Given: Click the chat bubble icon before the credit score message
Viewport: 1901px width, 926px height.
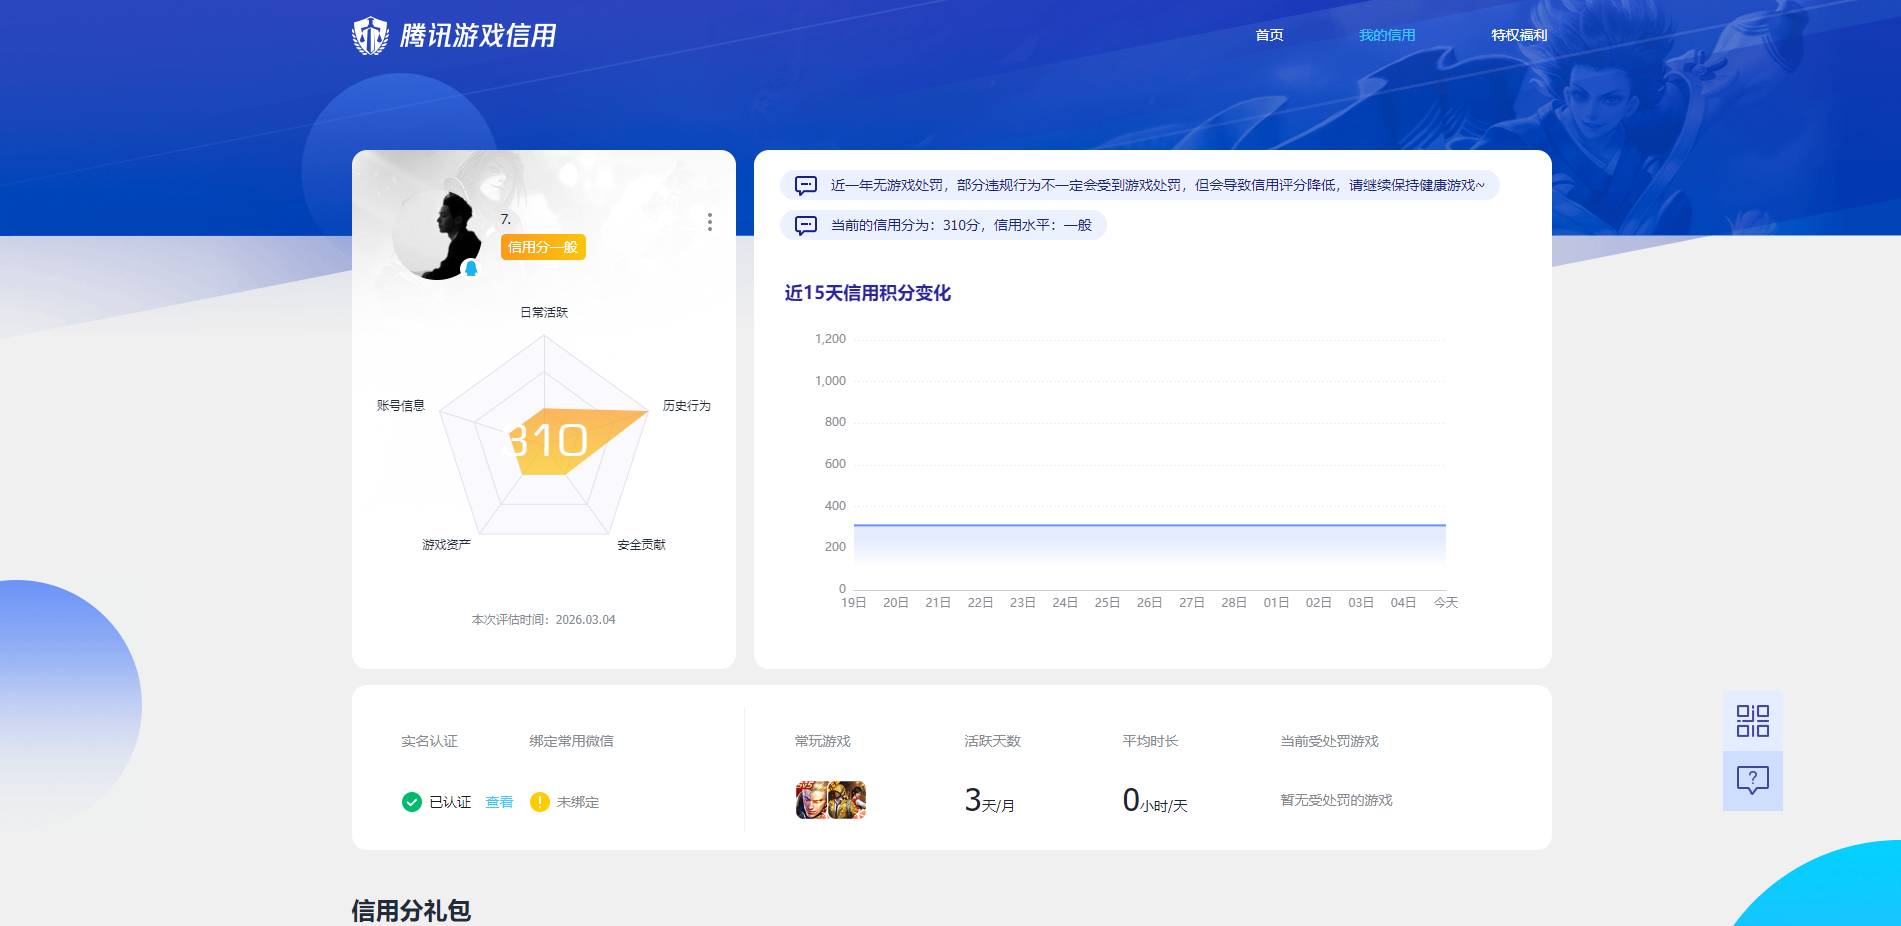Looking at the screenshot, I should click(x=805, y=224).
